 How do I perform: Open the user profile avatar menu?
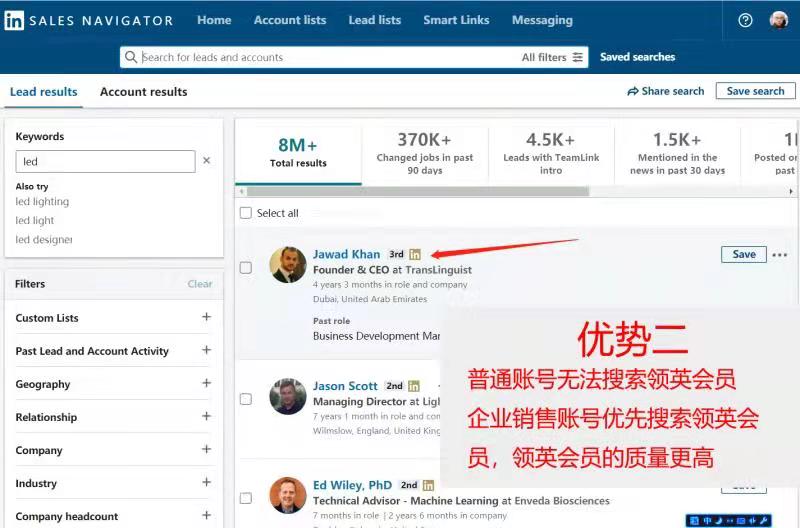[x=779, y=20]
